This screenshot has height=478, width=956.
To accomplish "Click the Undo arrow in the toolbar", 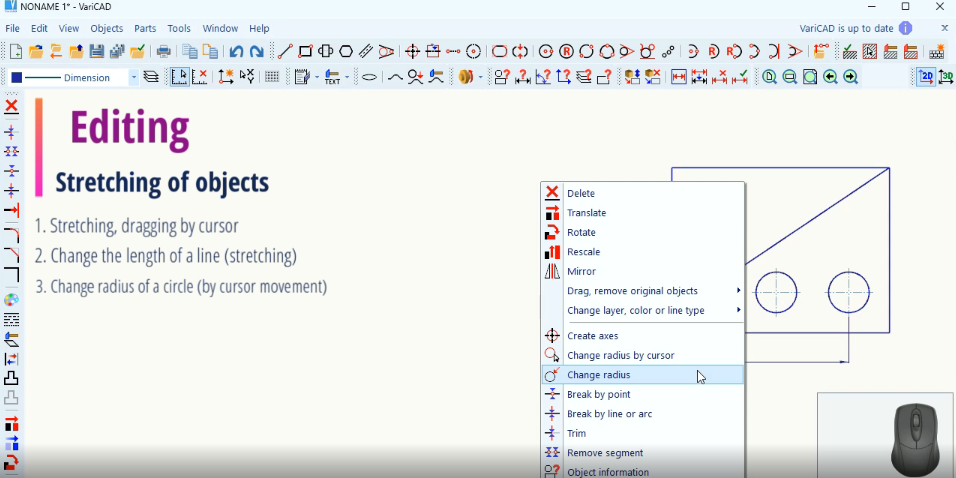I will click(236, 52).
